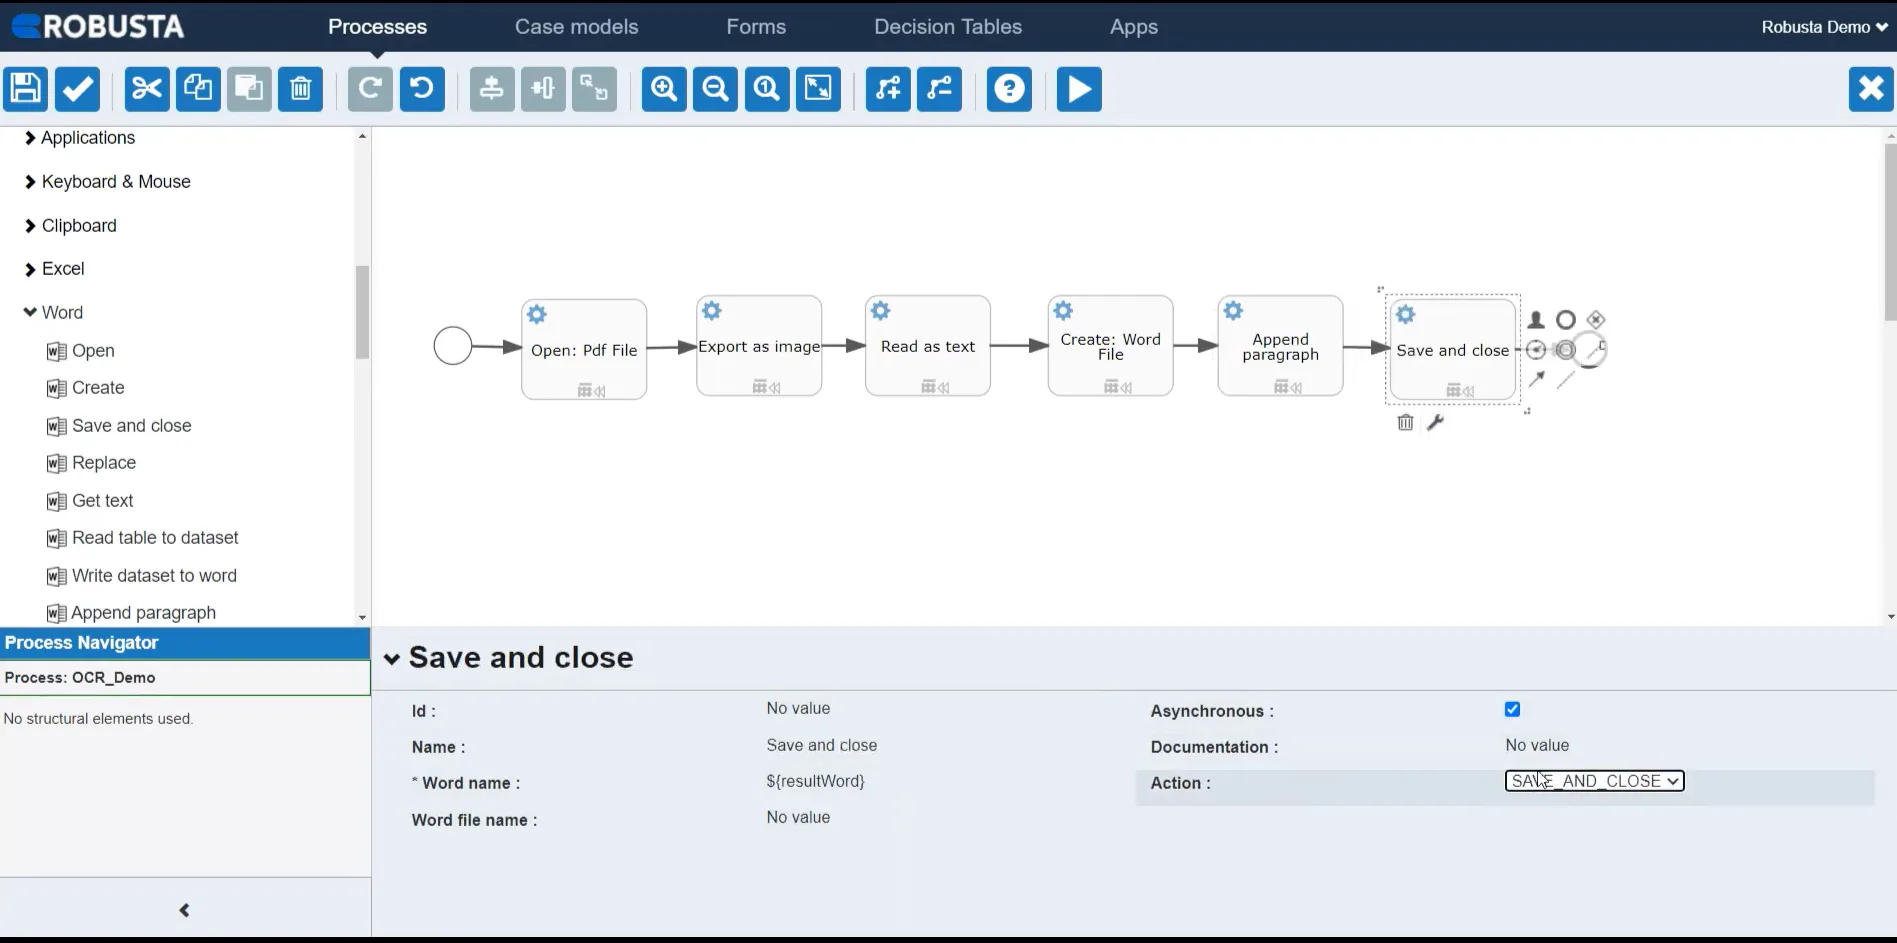
Task: Open the Robusta Demo user menu
Action: point(1824,27)
